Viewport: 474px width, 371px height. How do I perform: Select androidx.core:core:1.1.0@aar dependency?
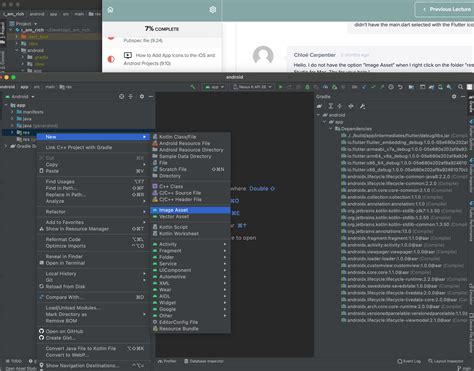378,272
